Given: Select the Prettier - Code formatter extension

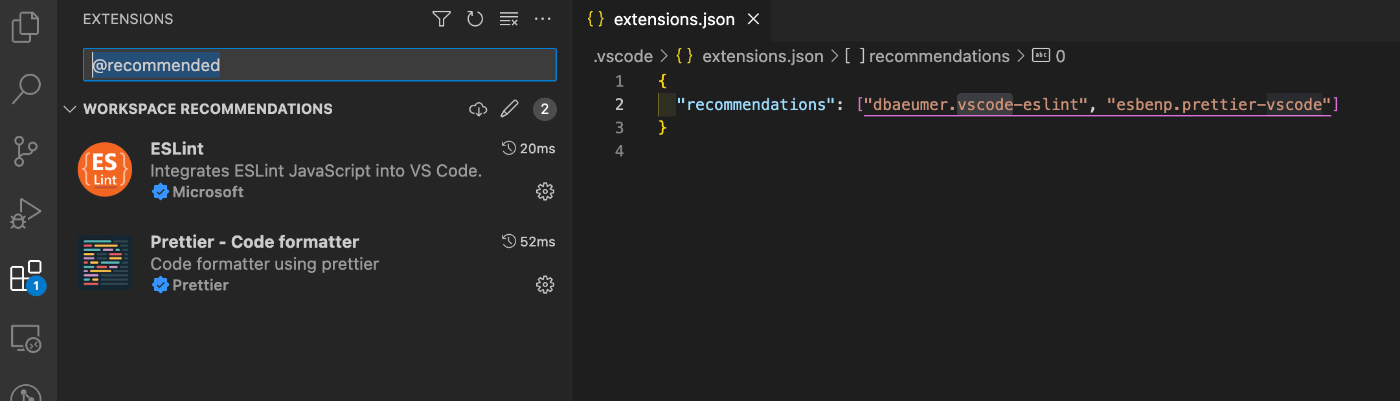Looking at the screenshot, I should point(254,242).
